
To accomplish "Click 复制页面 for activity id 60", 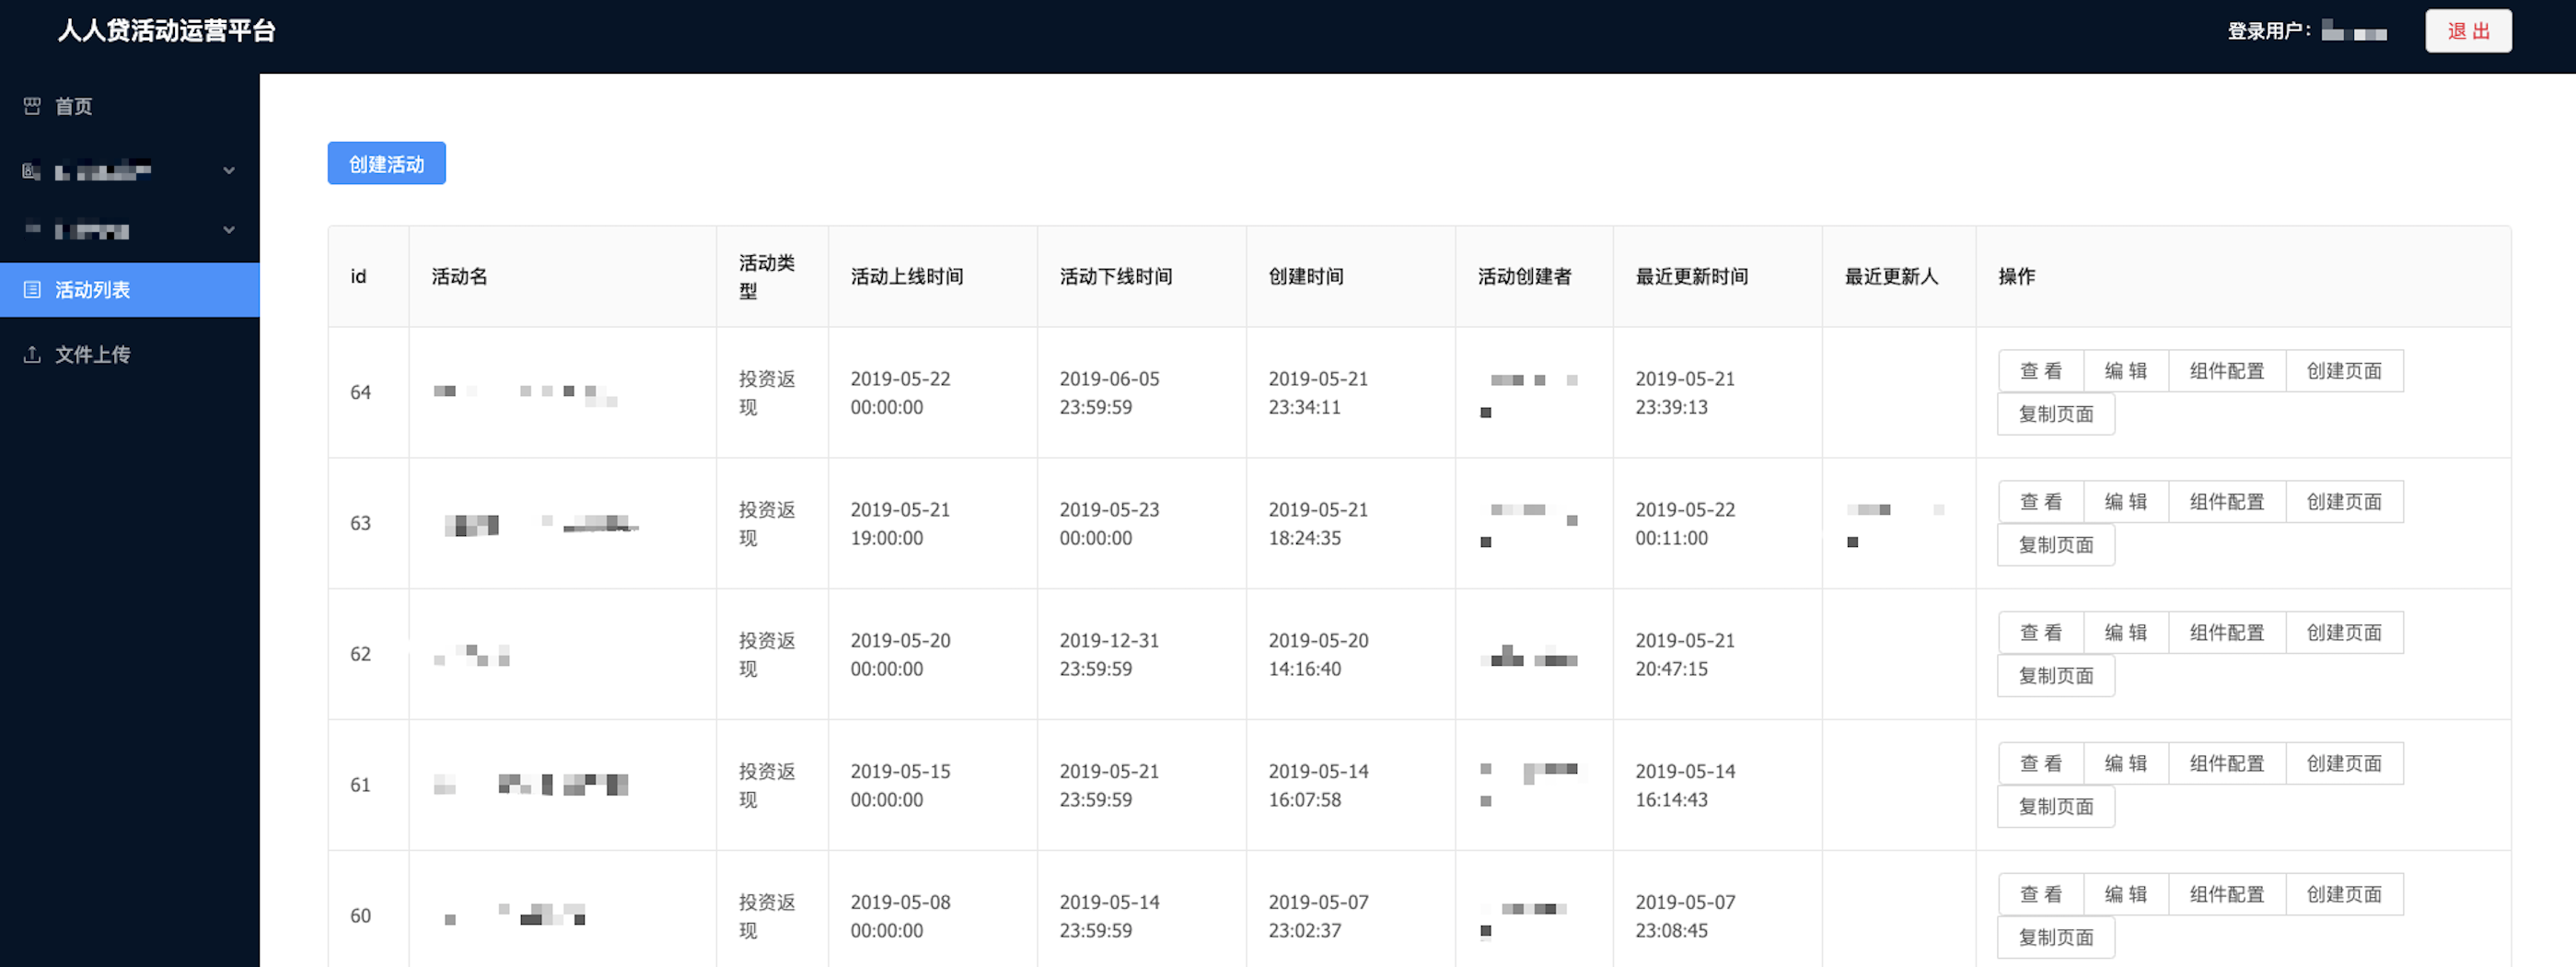I will pos(2056,938).
